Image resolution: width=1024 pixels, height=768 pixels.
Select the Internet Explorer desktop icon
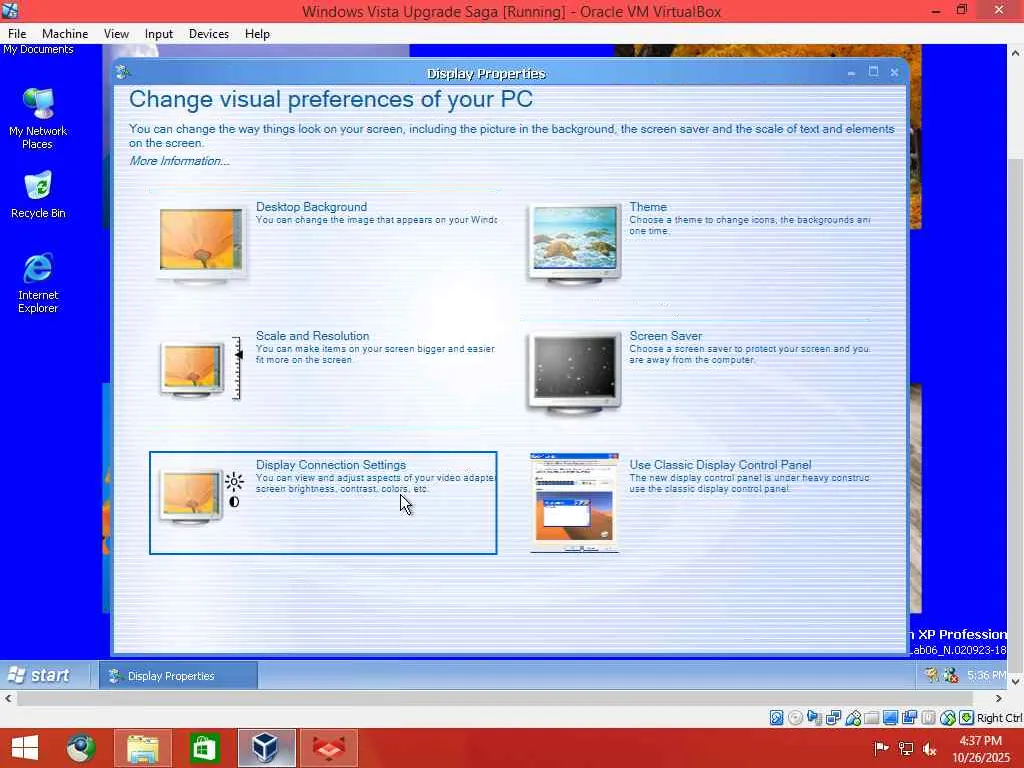click(38, 282)
